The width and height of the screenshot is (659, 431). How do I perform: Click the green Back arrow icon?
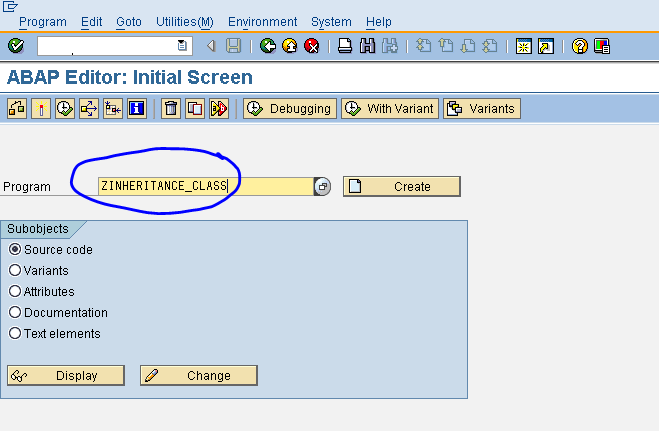pyautogui.click(x=268, y=45)
